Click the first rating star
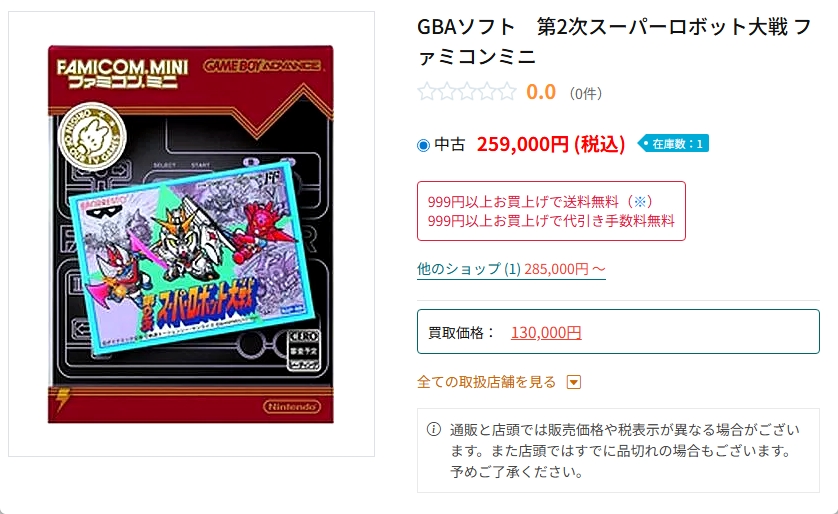This screenshot has height=514, width=838. (427, 92)
